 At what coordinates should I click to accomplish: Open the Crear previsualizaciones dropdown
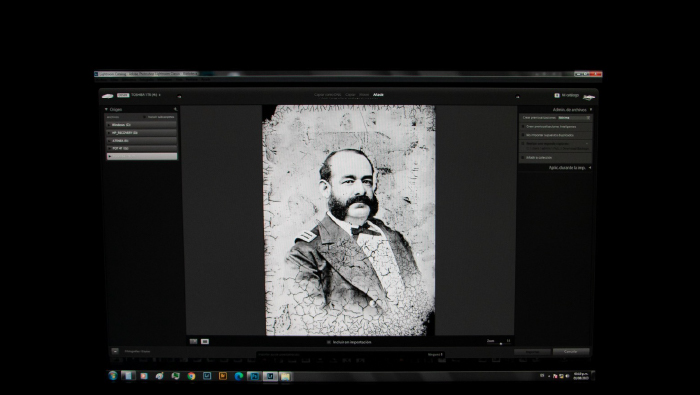574,118
